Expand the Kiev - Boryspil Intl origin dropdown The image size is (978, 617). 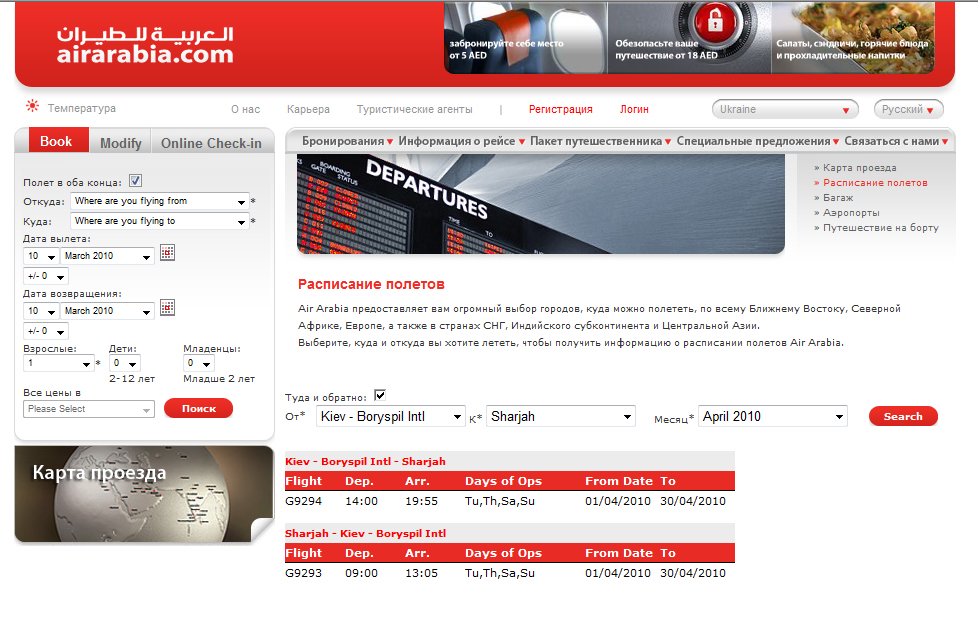[390, 416]
